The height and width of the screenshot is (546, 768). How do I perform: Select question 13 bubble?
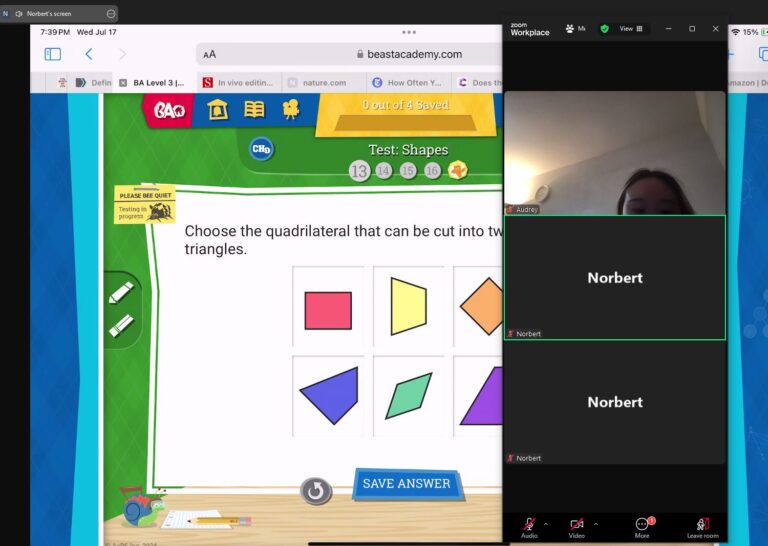tap(359, 171)
